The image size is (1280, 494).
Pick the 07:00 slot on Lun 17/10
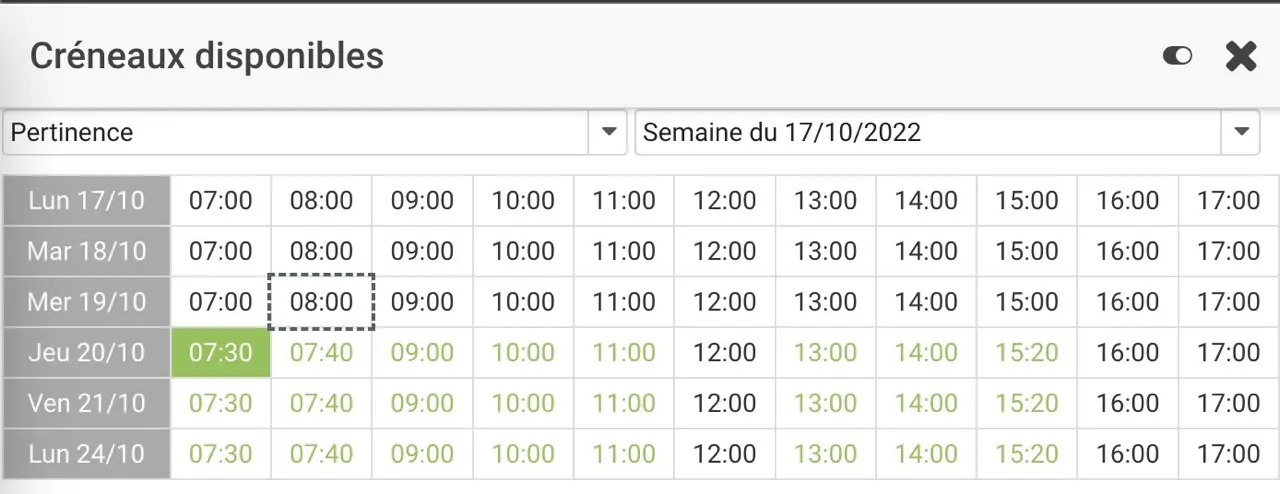pyautogui.click(x=221, y=201)
